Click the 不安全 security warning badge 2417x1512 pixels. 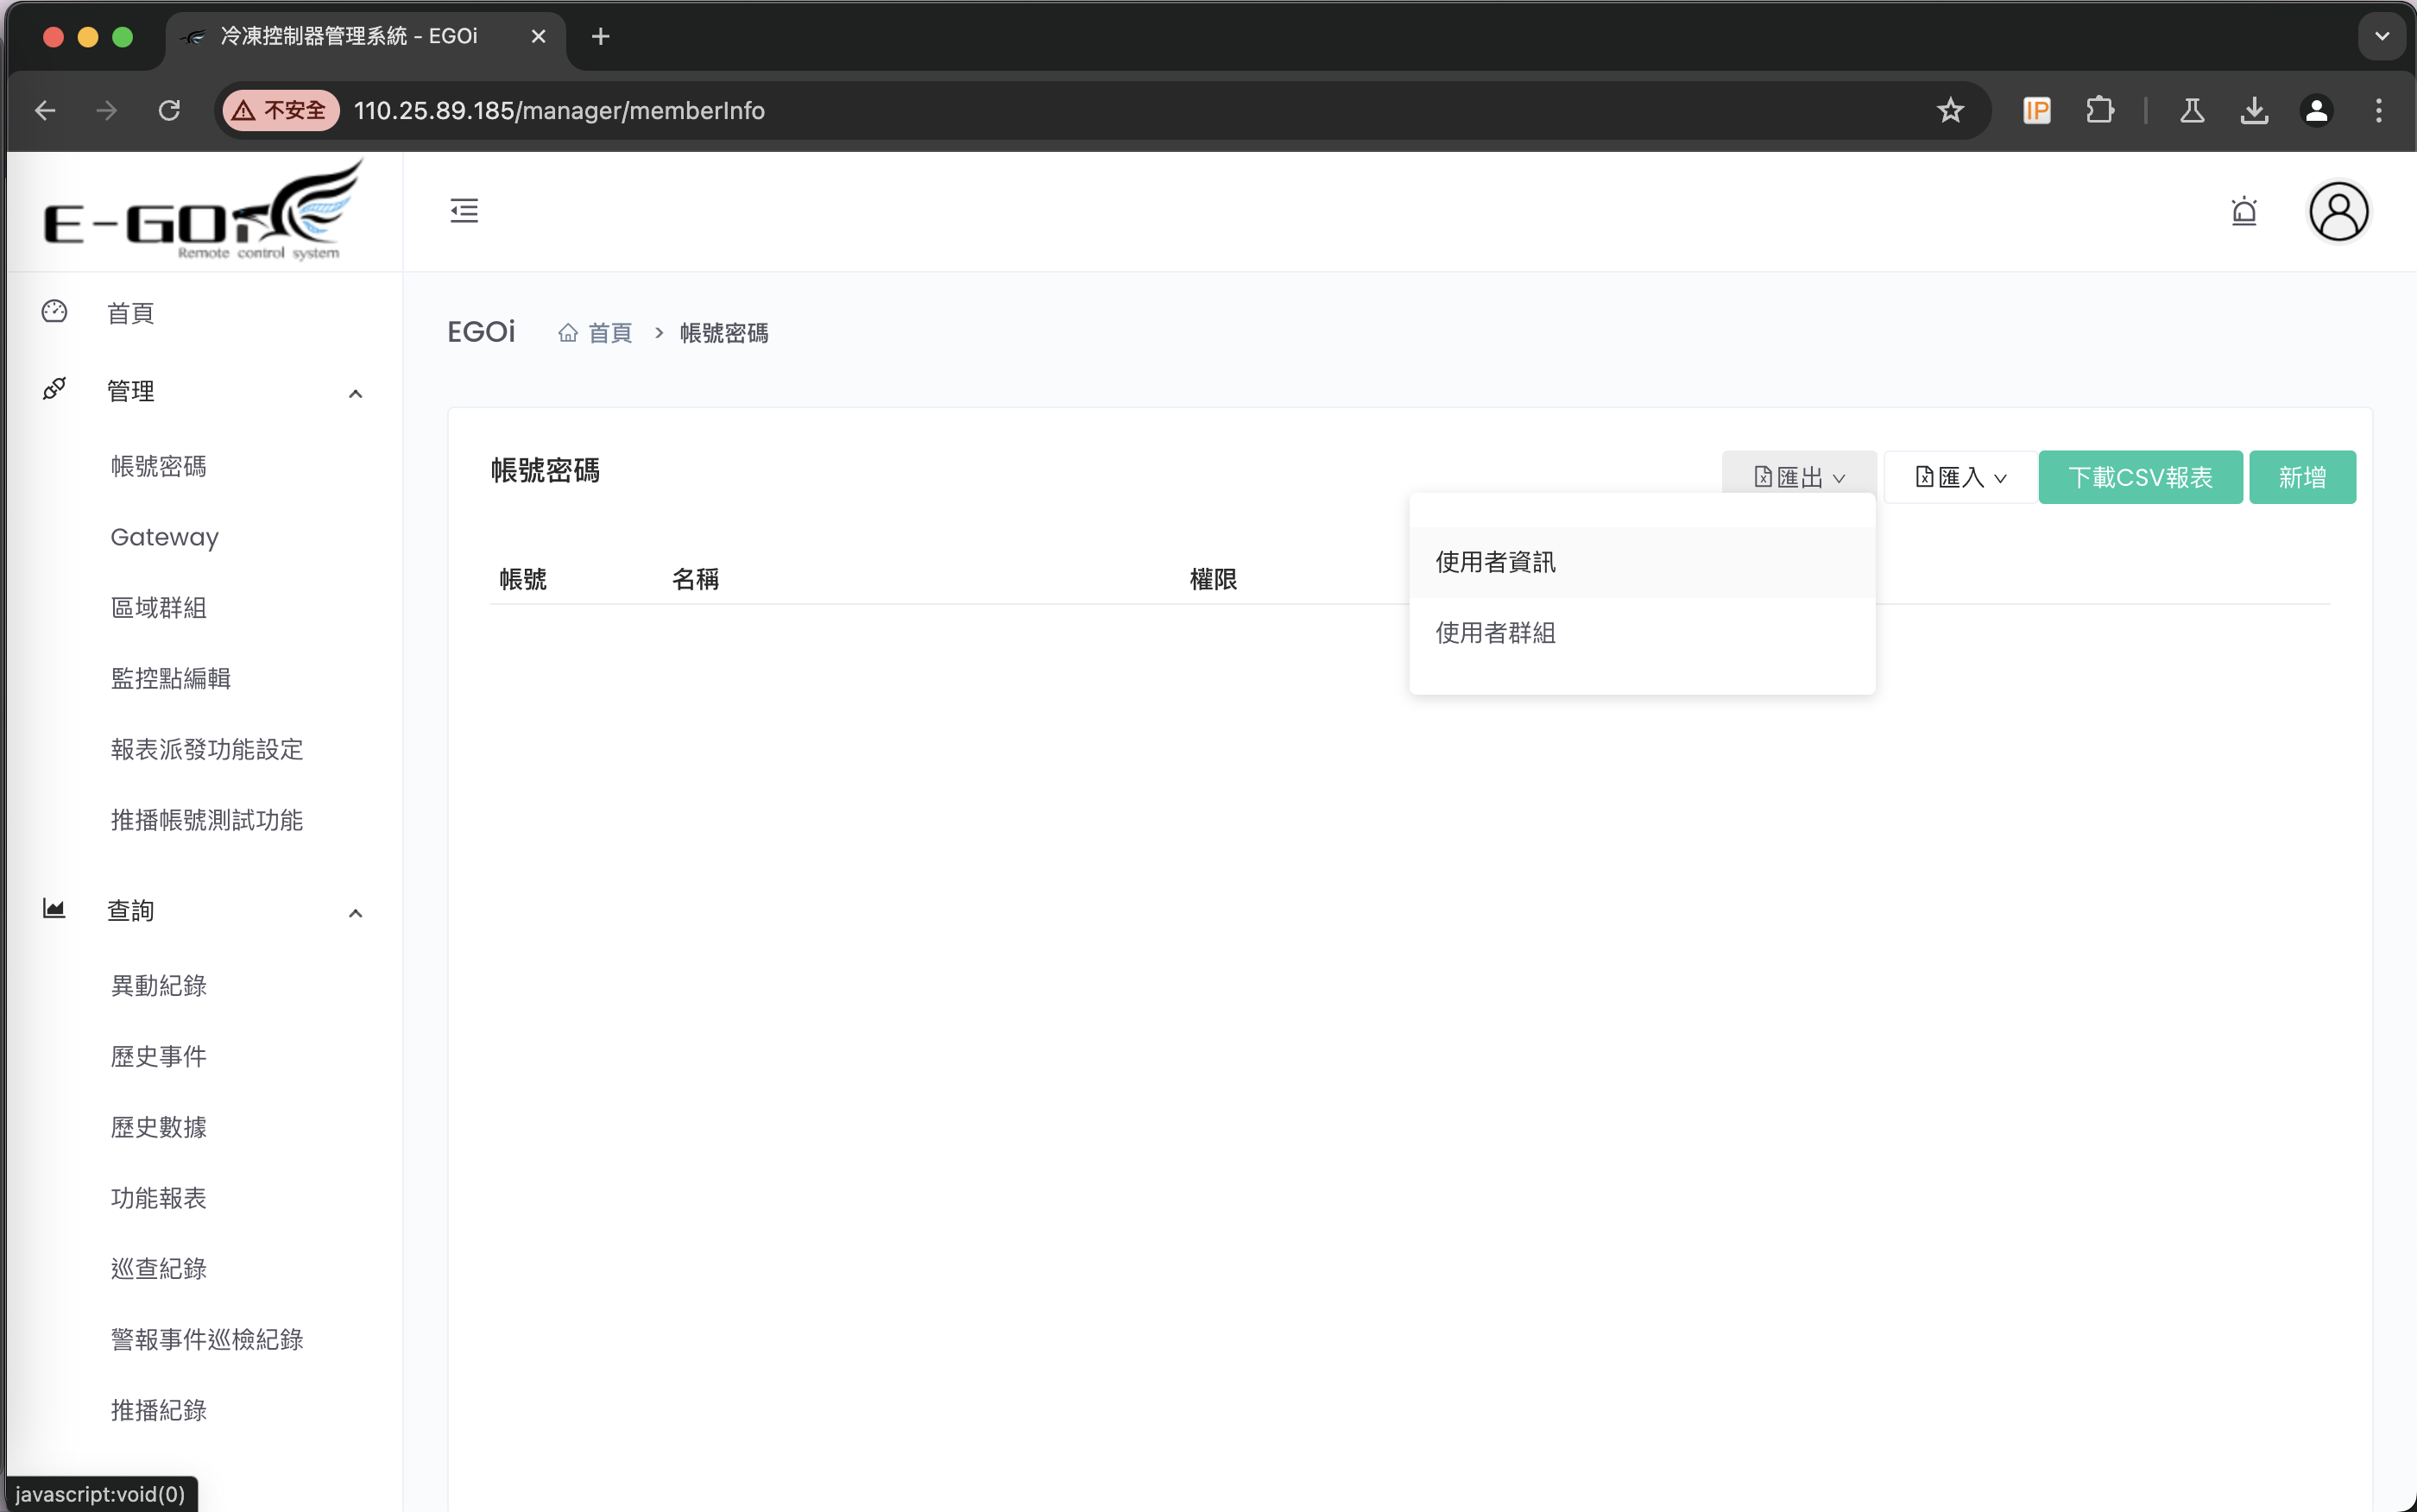click(281, 110)
